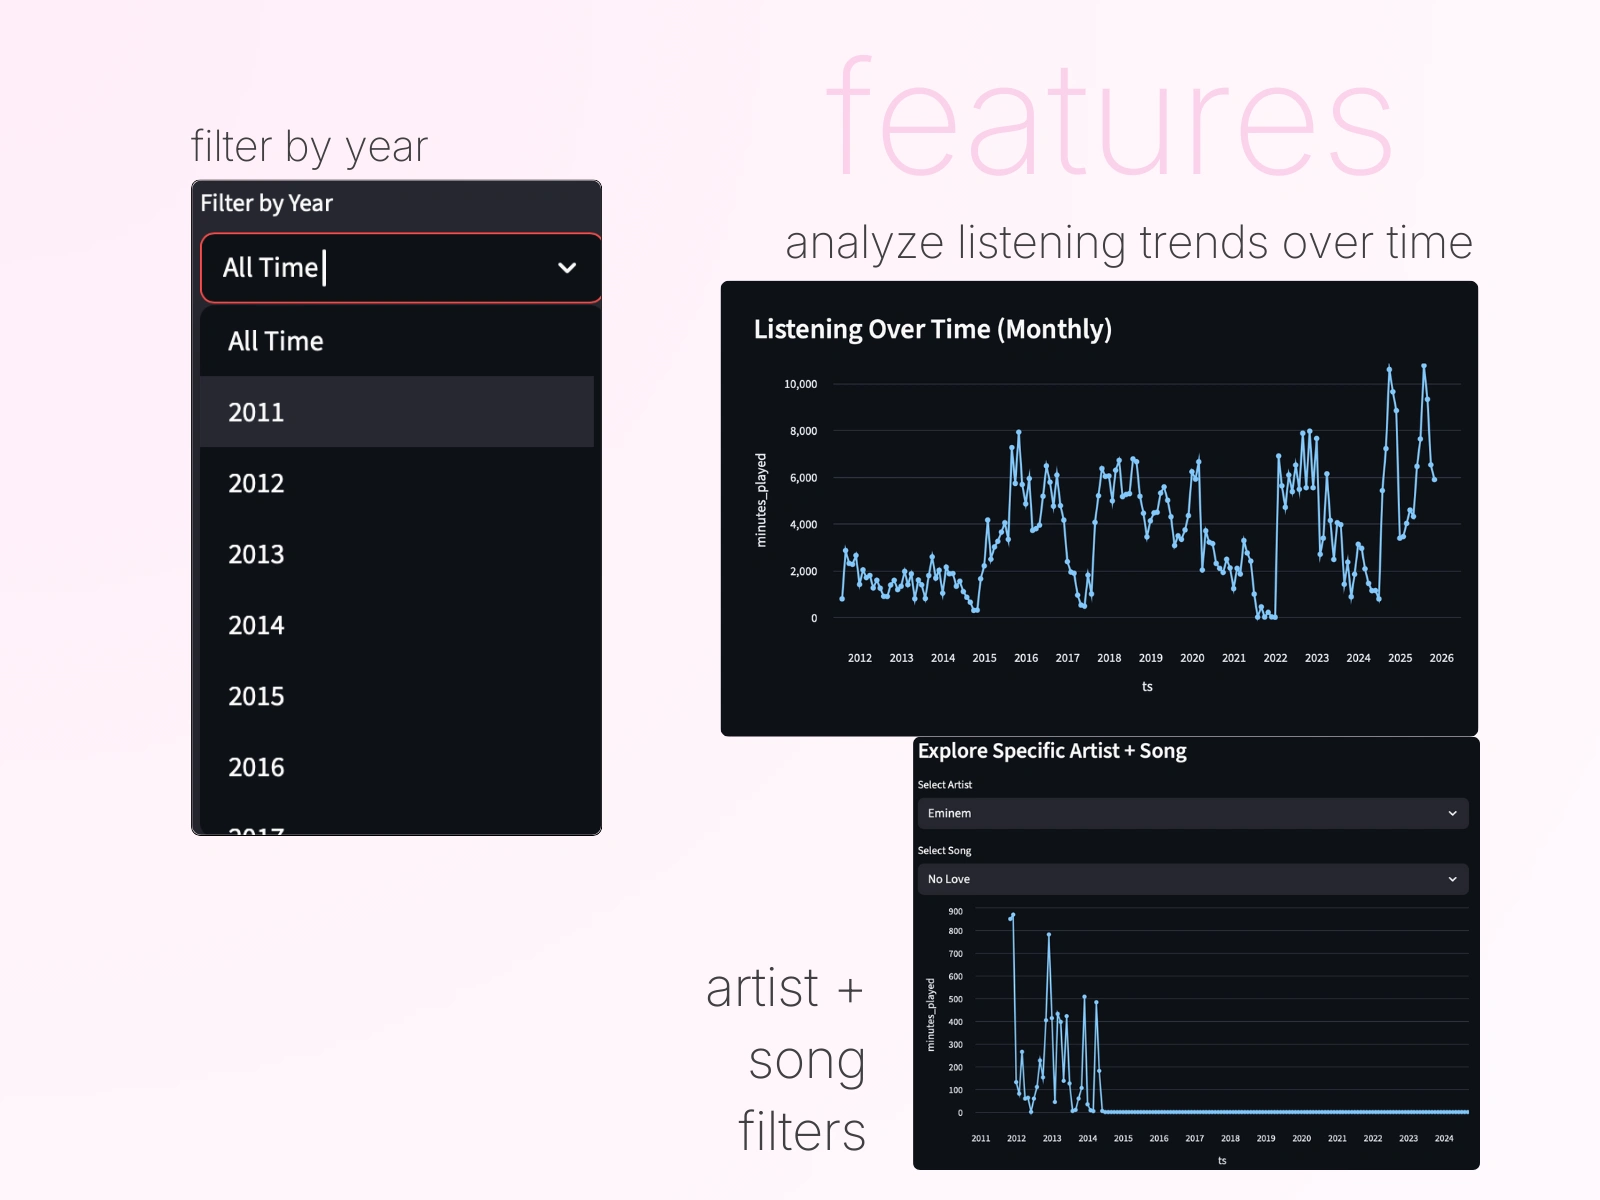Image resolution: width=1600 pixels, height=1200 pixels.
Task: Click the chevron beside Eminem
Action: pyautogui.click(x=1453, y=813)
